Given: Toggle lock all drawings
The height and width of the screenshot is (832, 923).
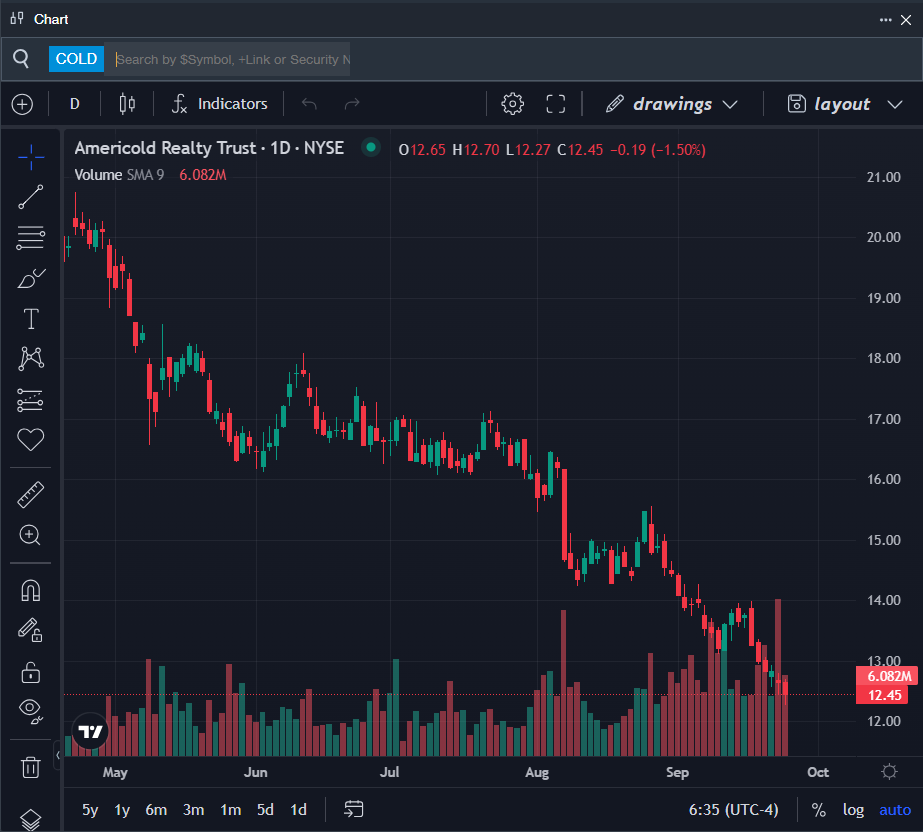Looking at the screenshot, I should (31, 672).
